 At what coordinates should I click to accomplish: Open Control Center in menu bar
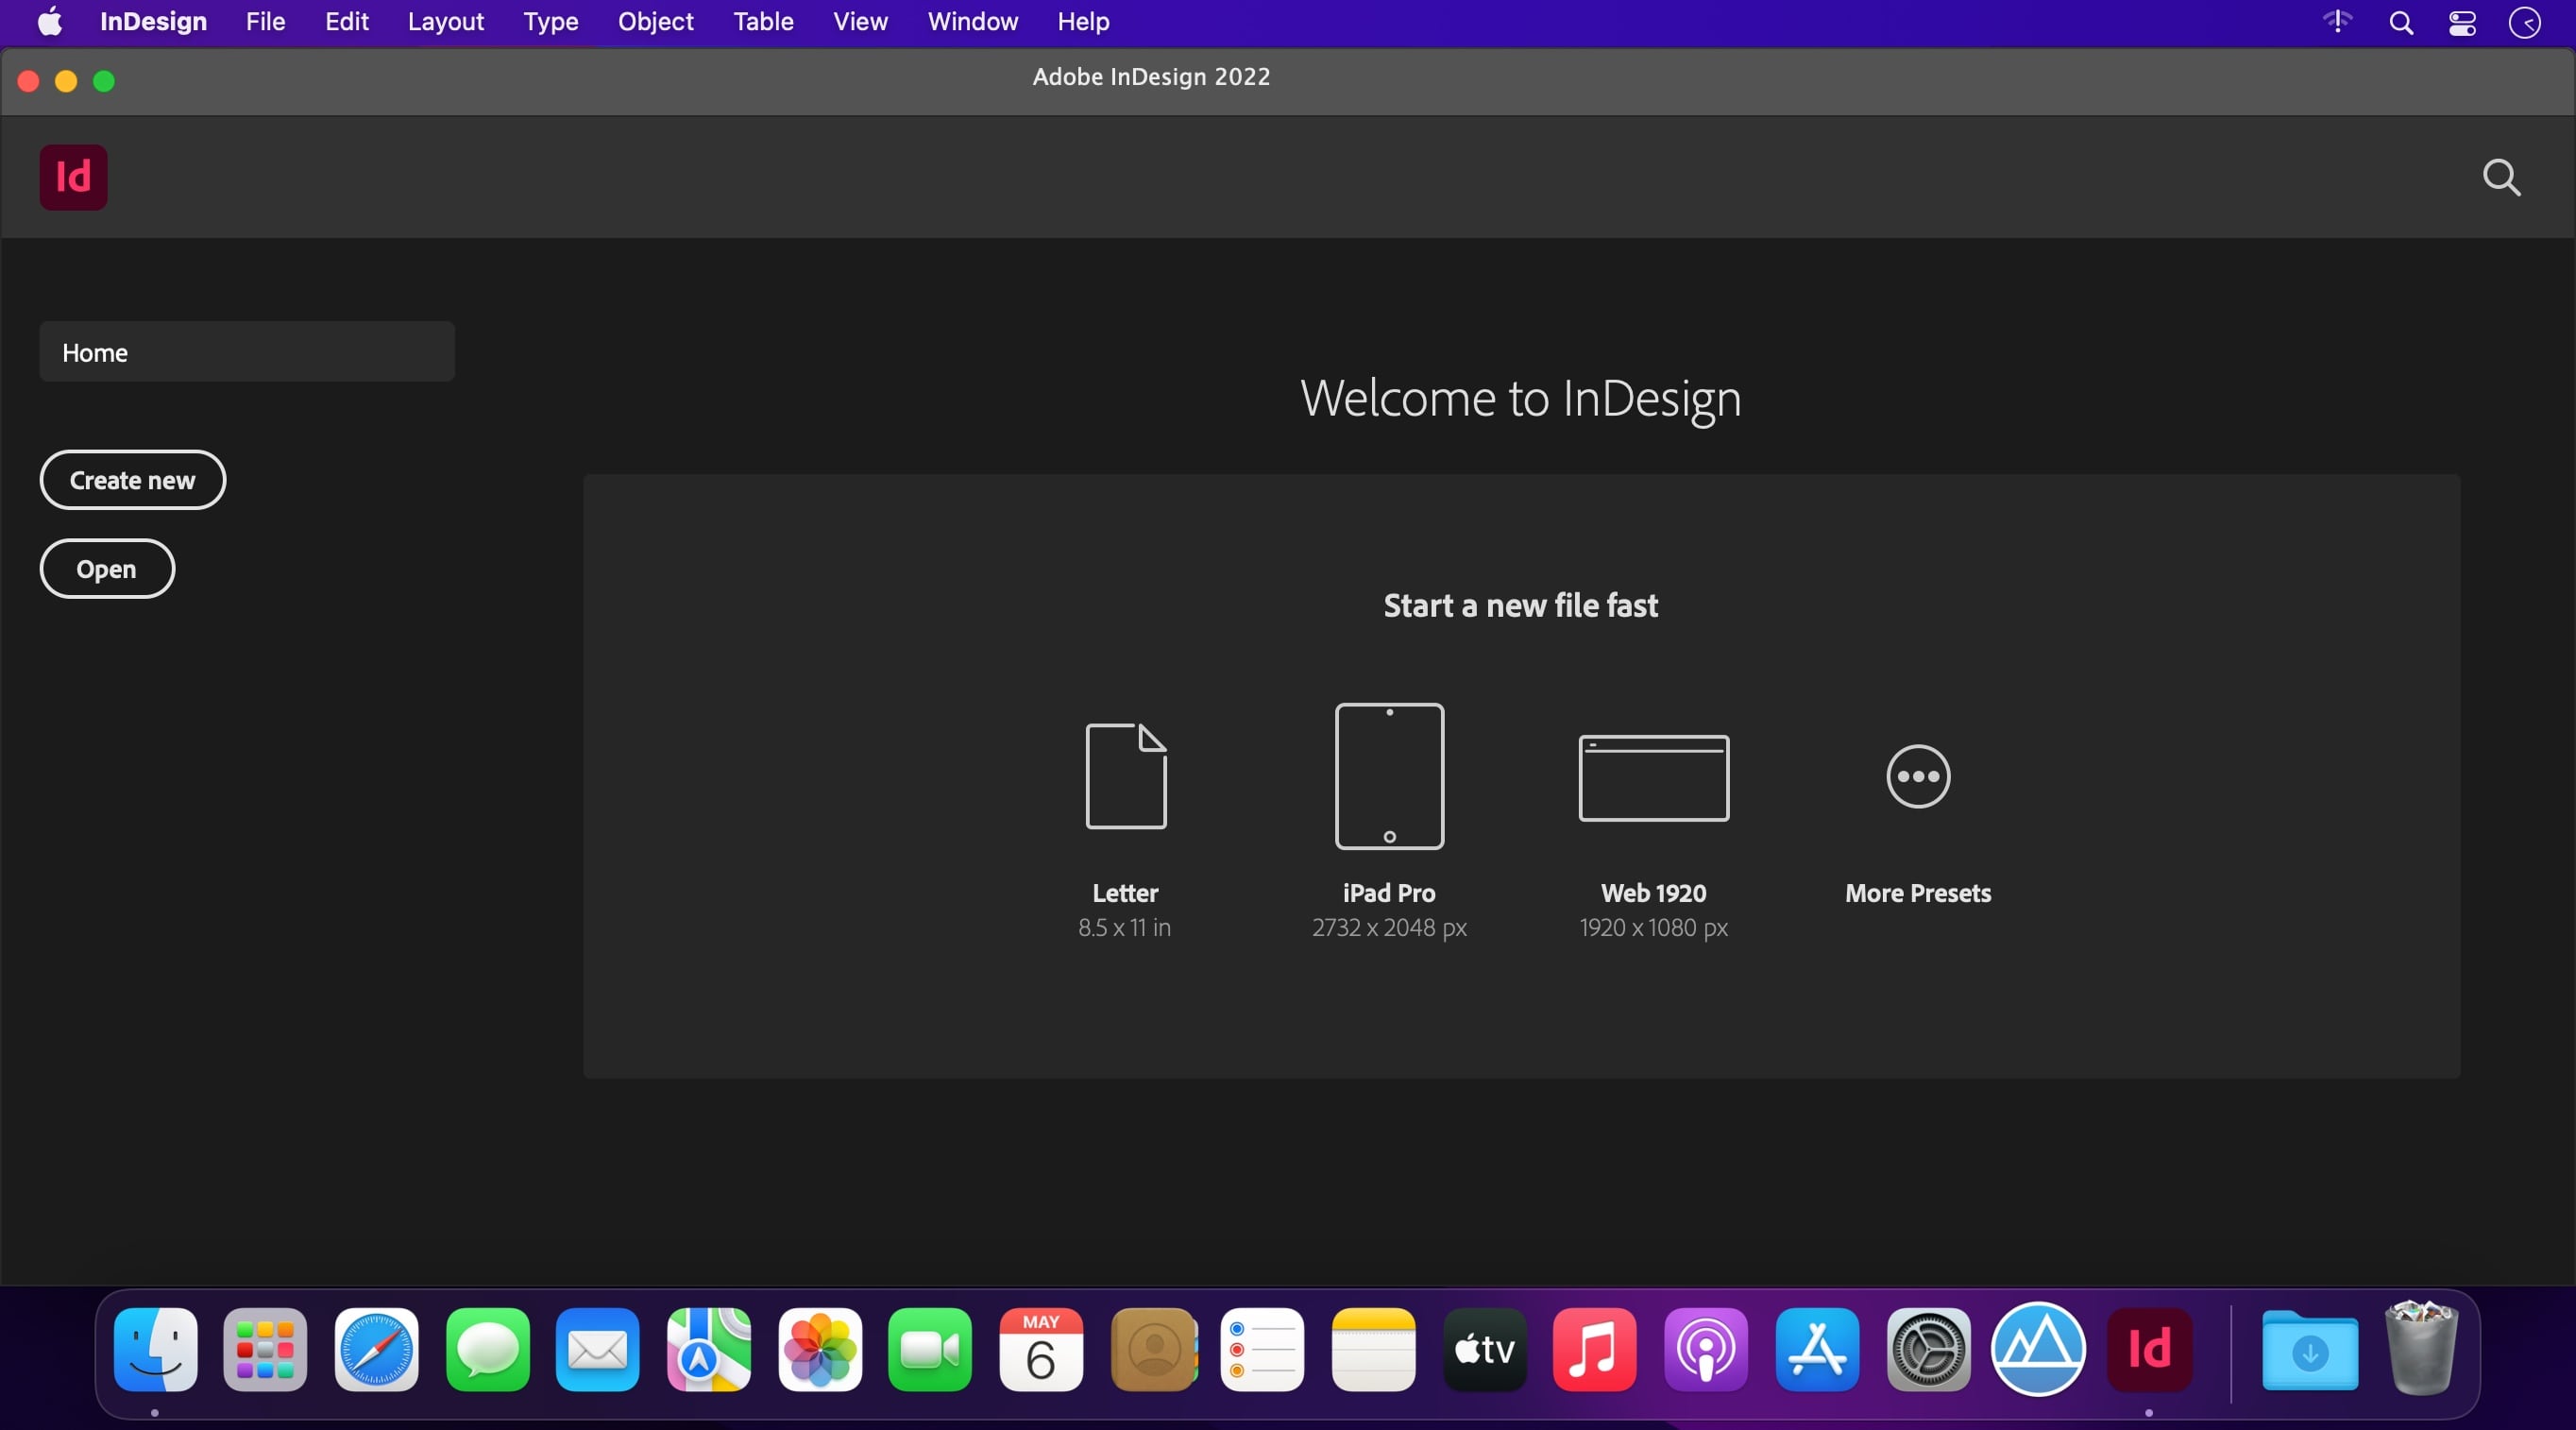coord(2462,23)
